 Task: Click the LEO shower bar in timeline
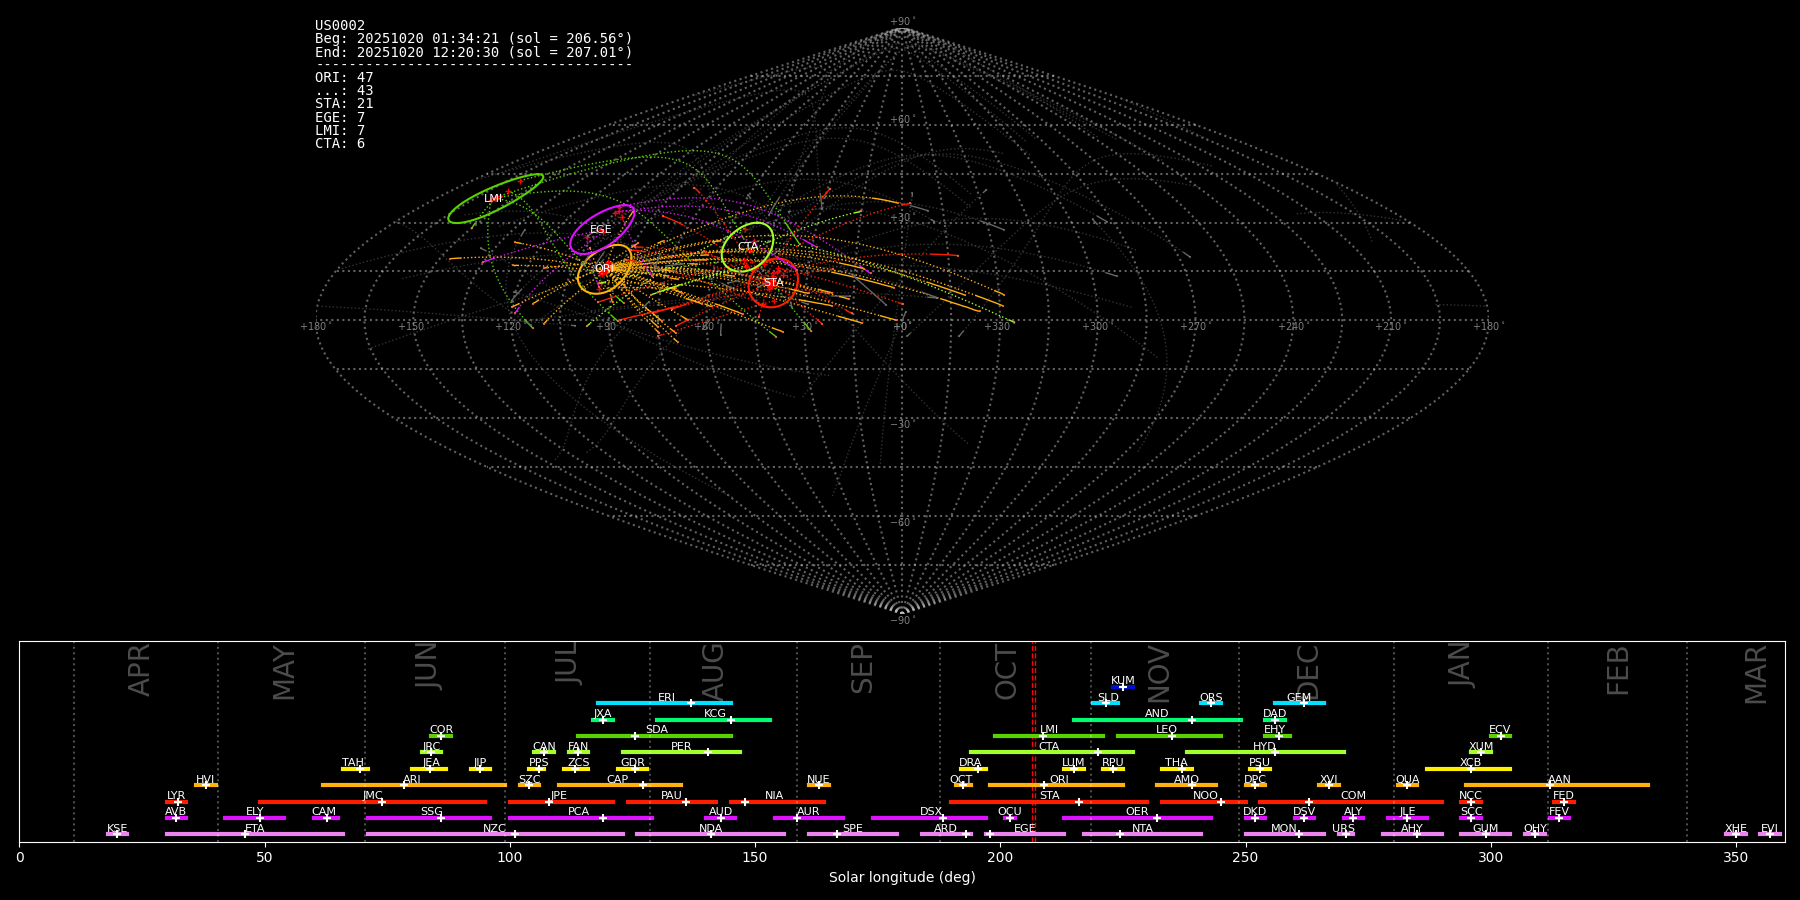coord(1169,735)
